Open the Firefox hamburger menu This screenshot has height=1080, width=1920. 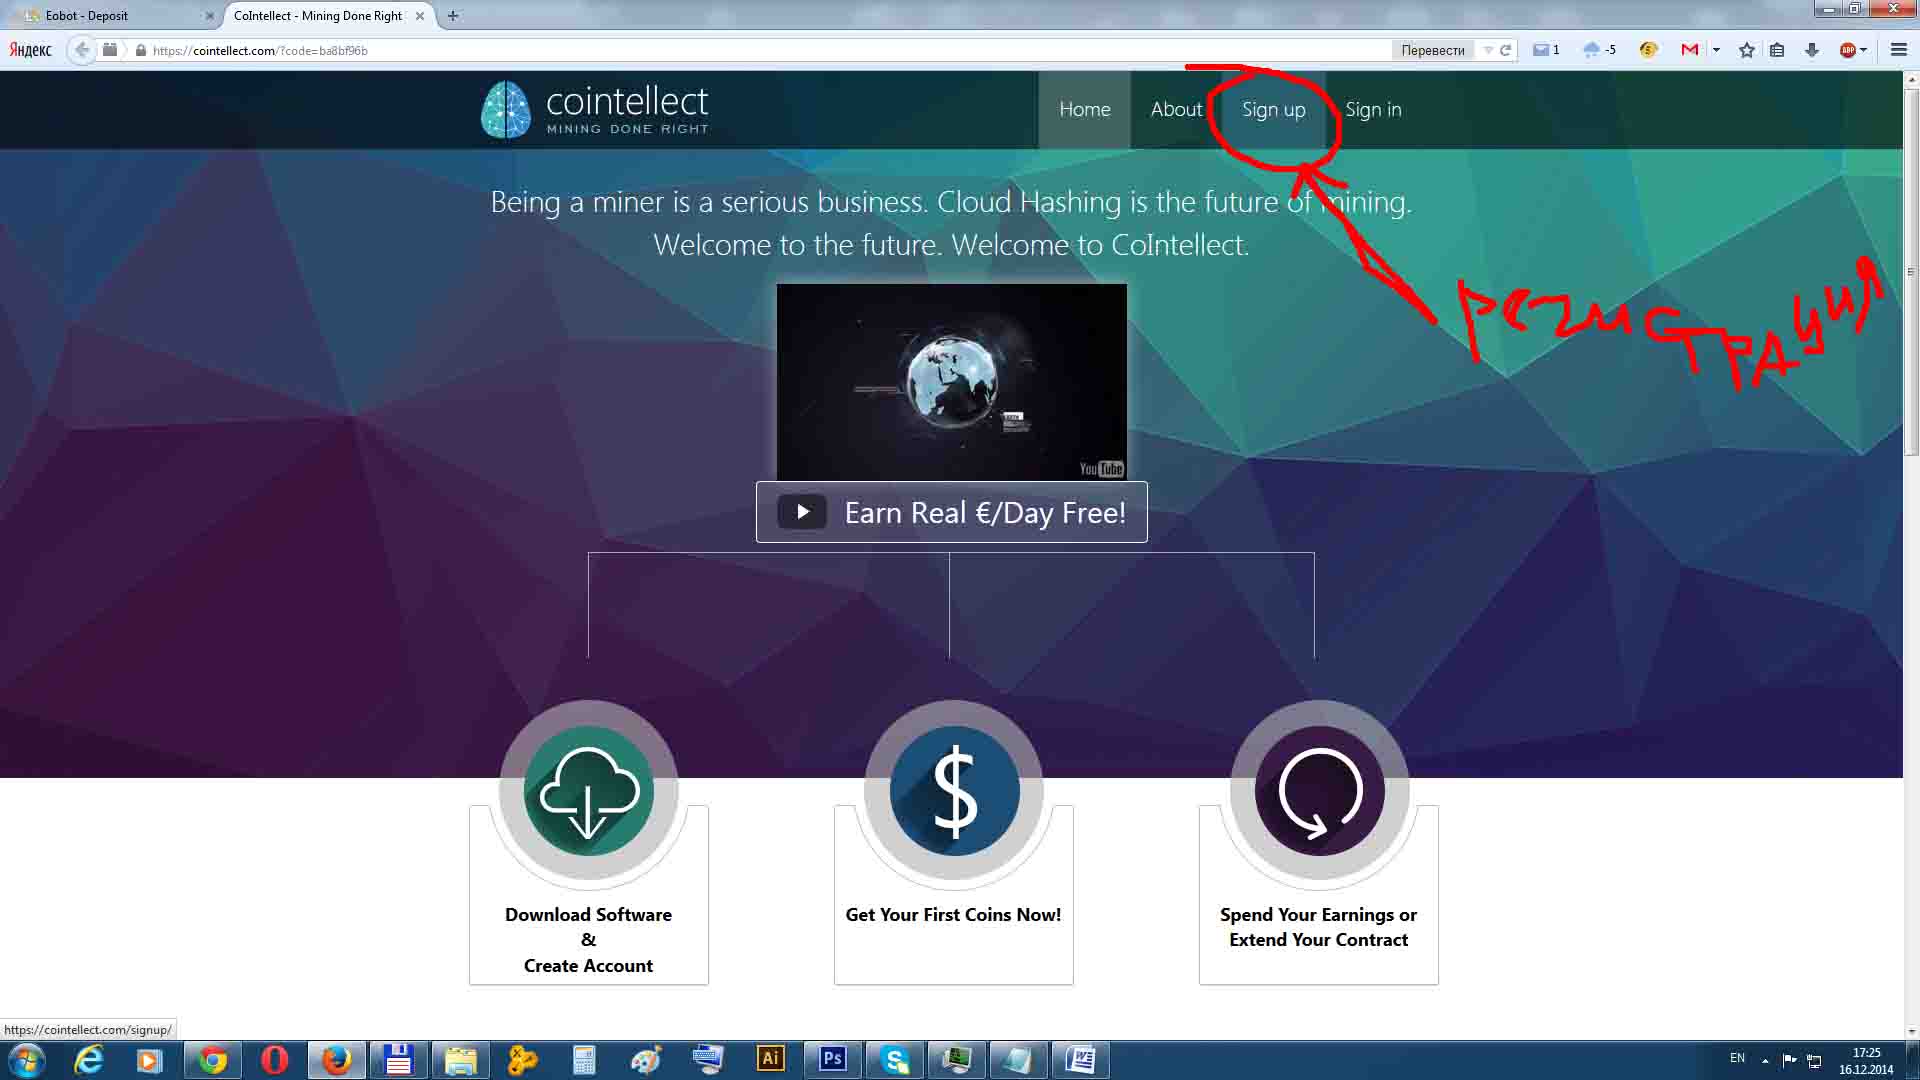click(x=1898, y=50)
